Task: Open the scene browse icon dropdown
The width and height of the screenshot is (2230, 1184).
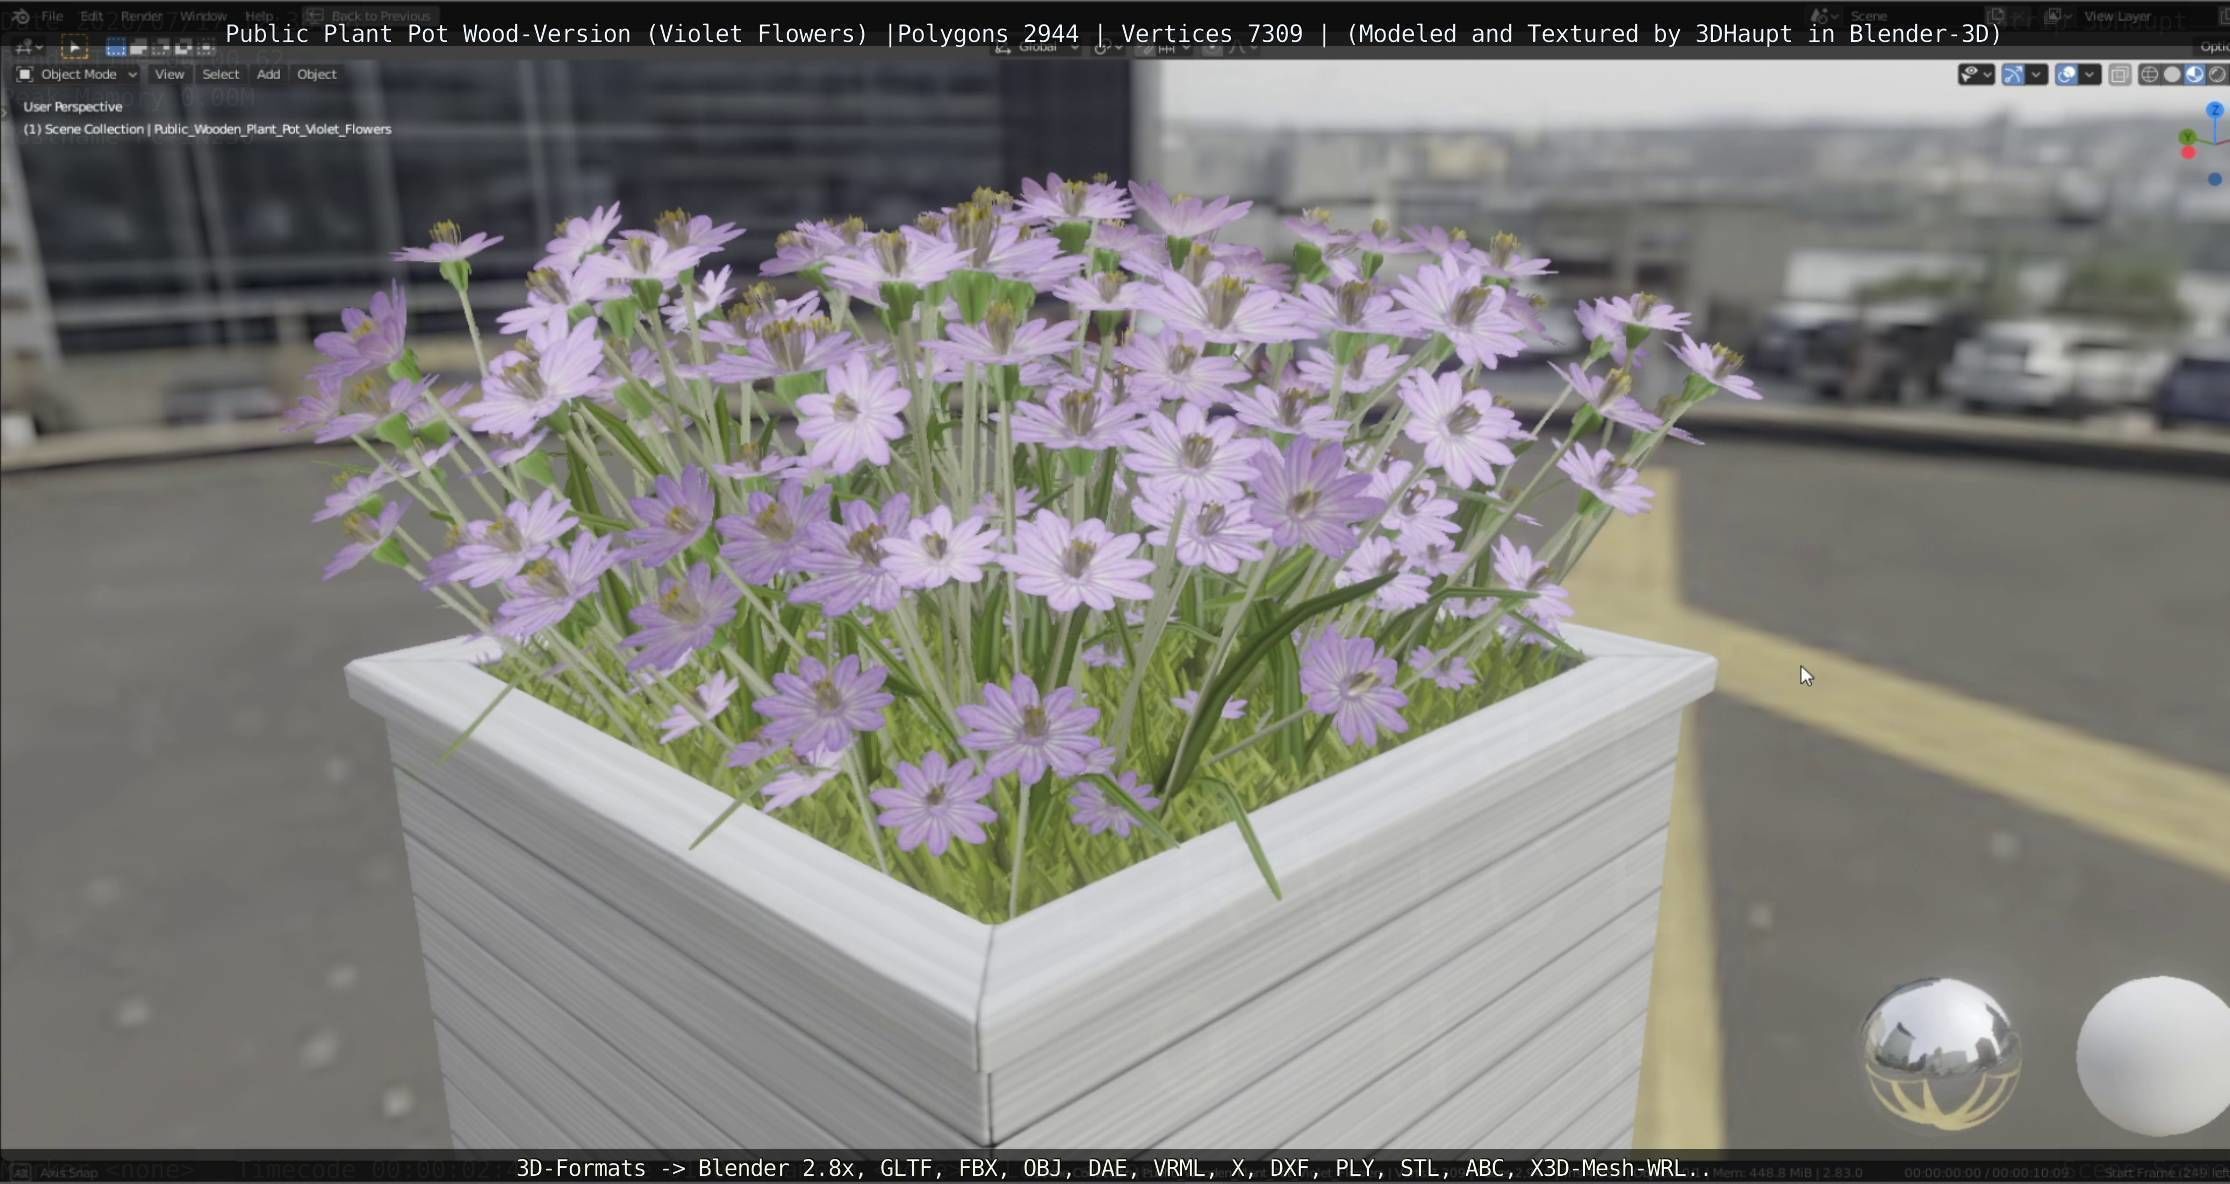Action: pyautogui.click(x=1824, y=16)
